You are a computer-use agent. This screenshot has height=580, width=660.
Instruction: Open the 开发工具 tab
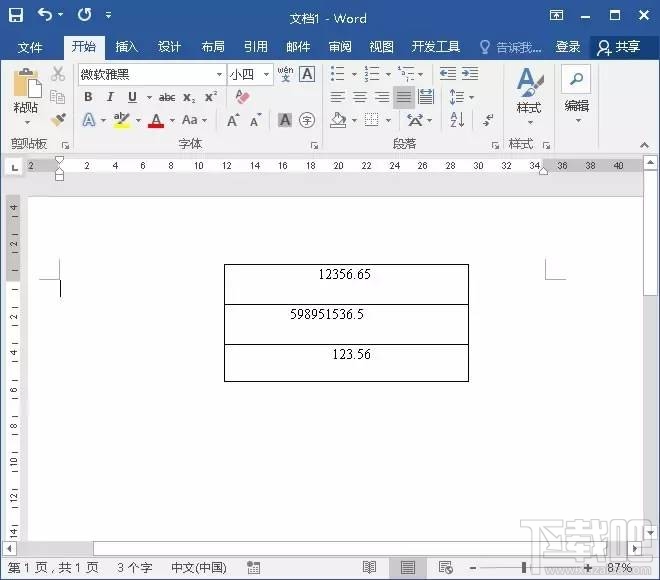[436, 47]
